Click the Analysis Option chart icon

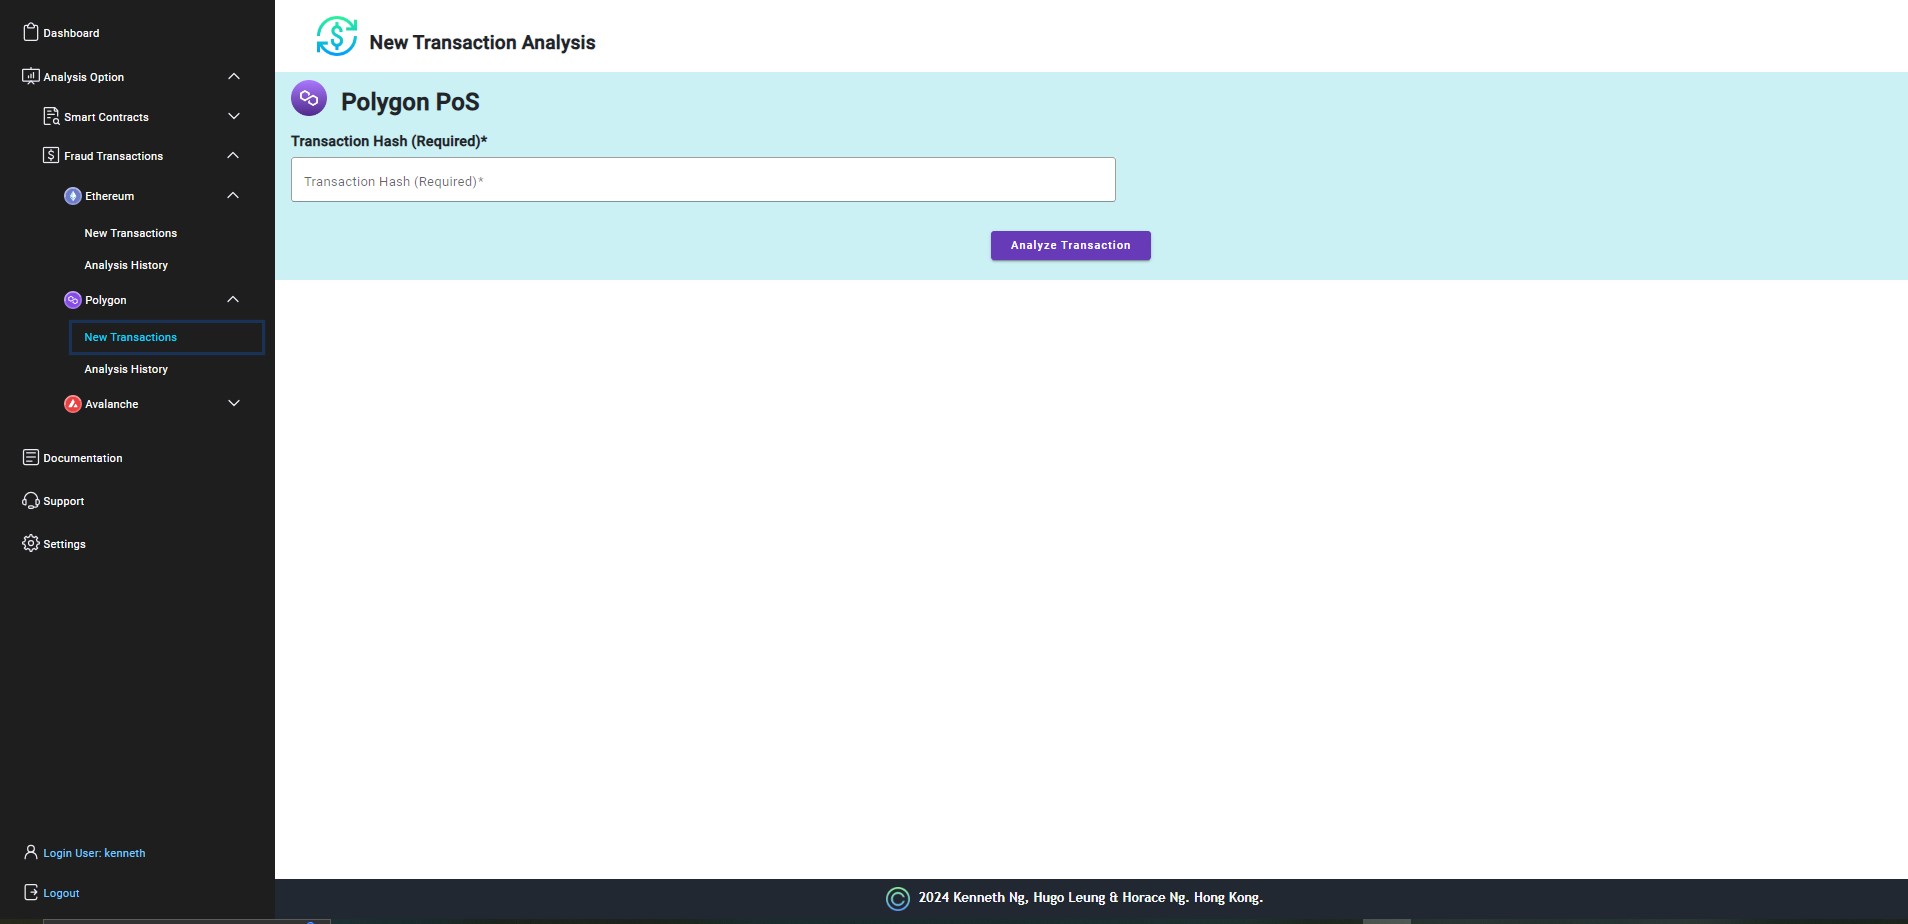pos(31,76)
